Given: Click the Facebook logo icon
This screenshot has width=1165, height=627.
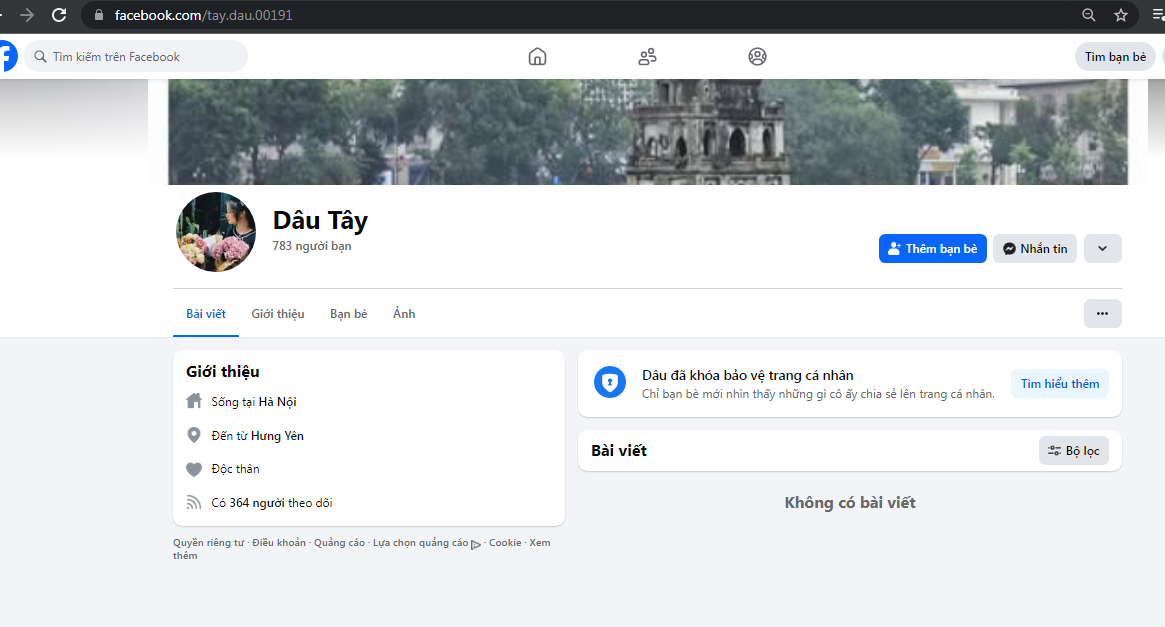Looking at the screenshot, I should pos(6,56).
